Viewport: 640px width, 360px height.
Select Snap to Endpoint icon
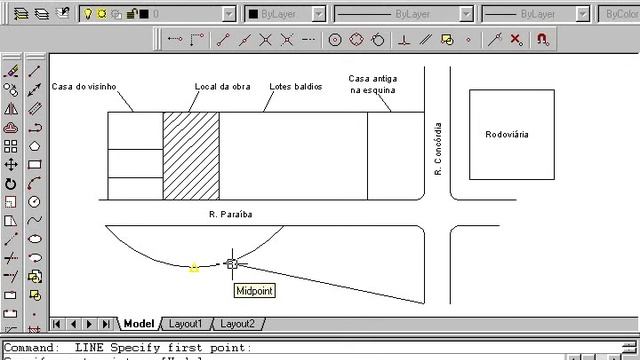pyautogui.click(x=223, y=40)
